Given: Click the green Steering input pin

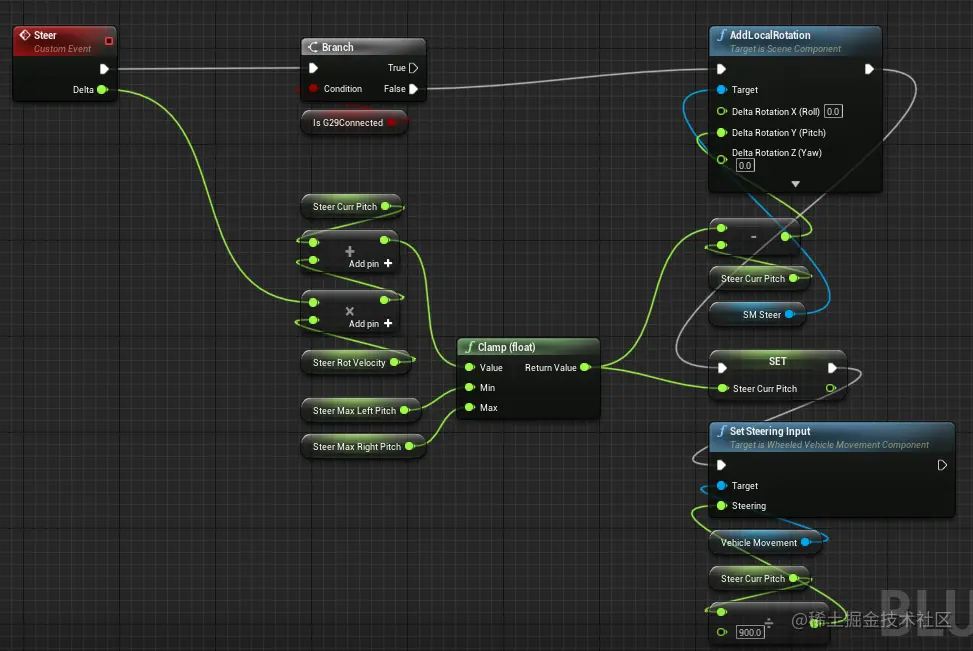Looking at the screenshot, I should (722, 506).
